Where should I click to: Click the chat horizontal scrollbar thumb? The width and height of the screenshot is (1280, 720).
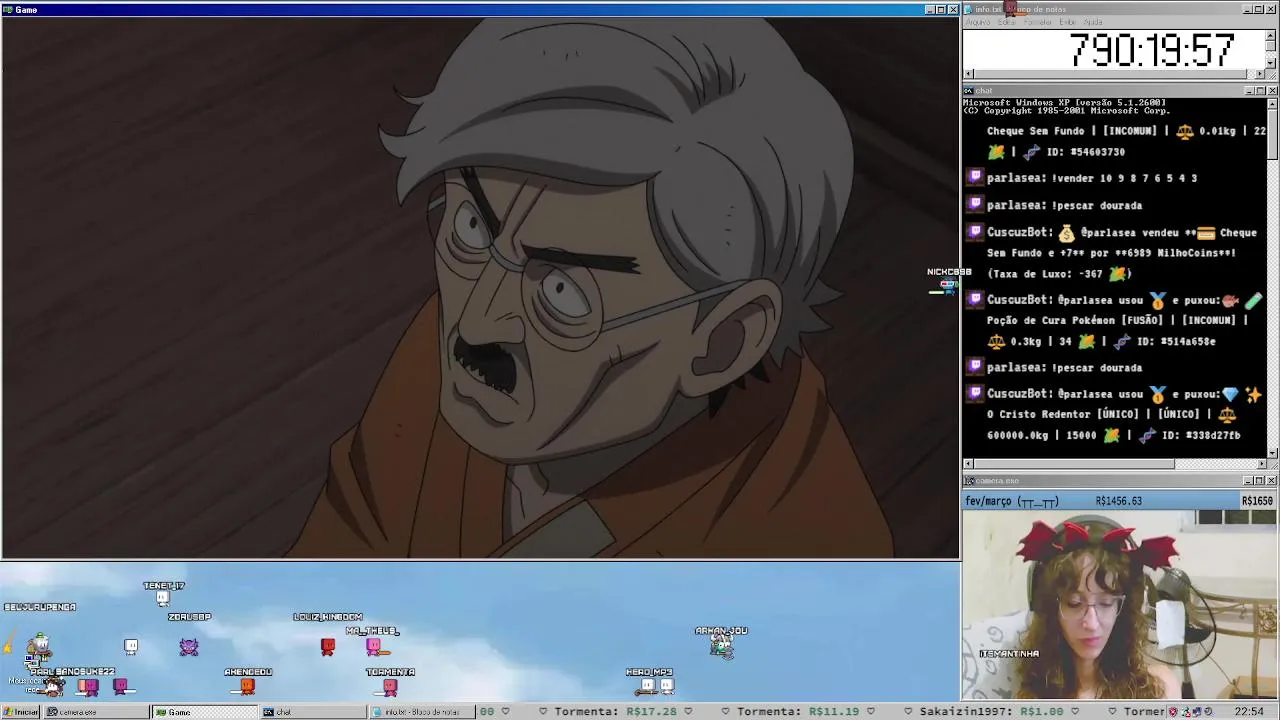coord(1074,464)
